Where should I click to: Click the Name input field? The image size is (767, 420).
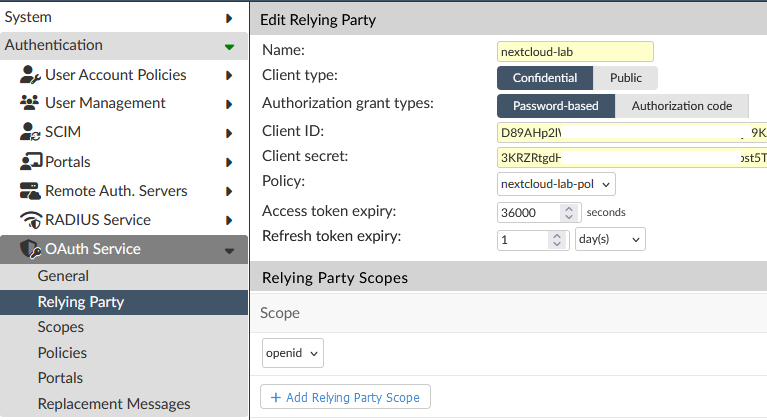[574, 51]
